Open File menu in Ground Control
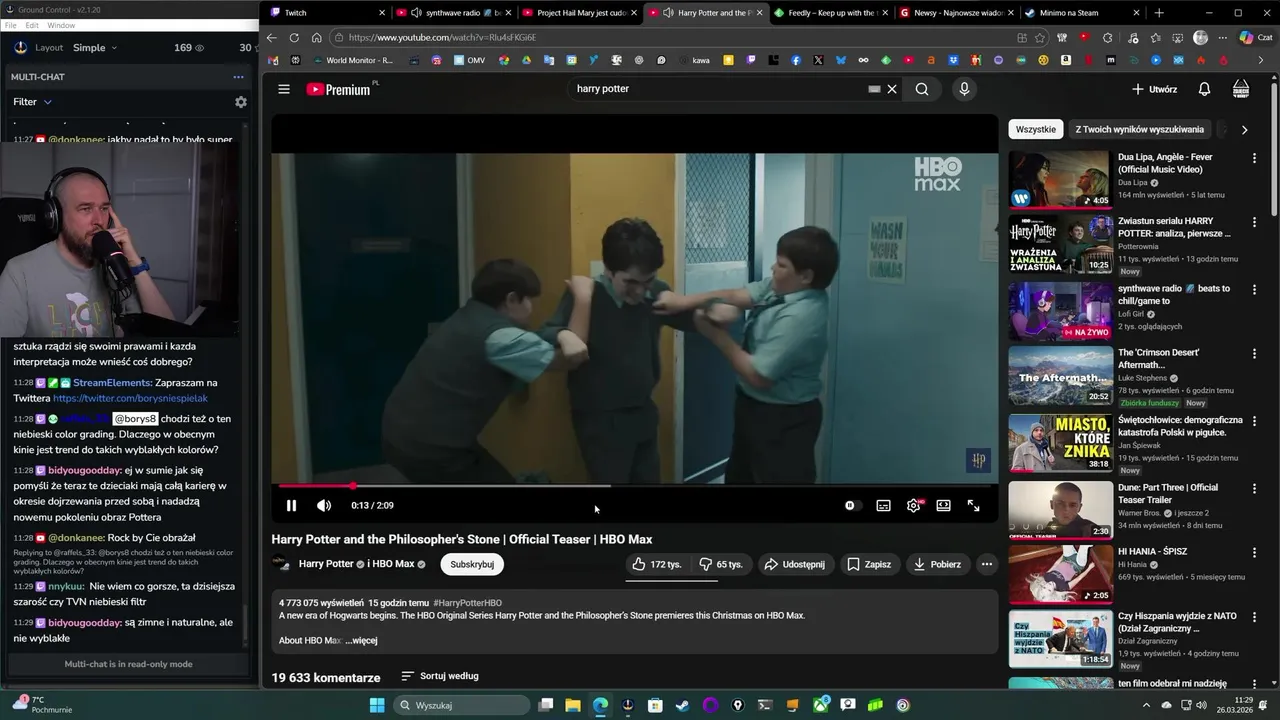Screen dimensions: 1280x720 coord(12,25)
